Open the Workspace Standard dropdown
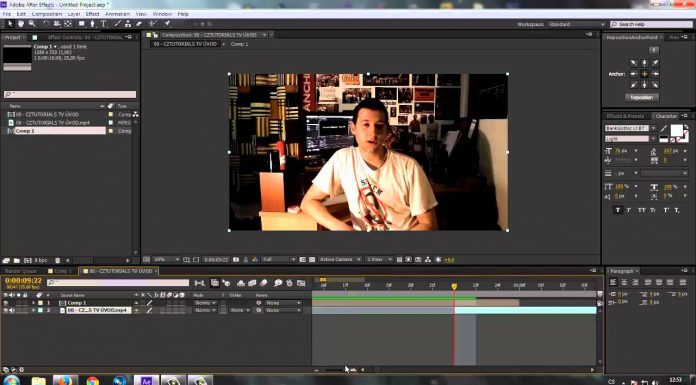Screen dimensions: 696x385 tap(576, 24)
